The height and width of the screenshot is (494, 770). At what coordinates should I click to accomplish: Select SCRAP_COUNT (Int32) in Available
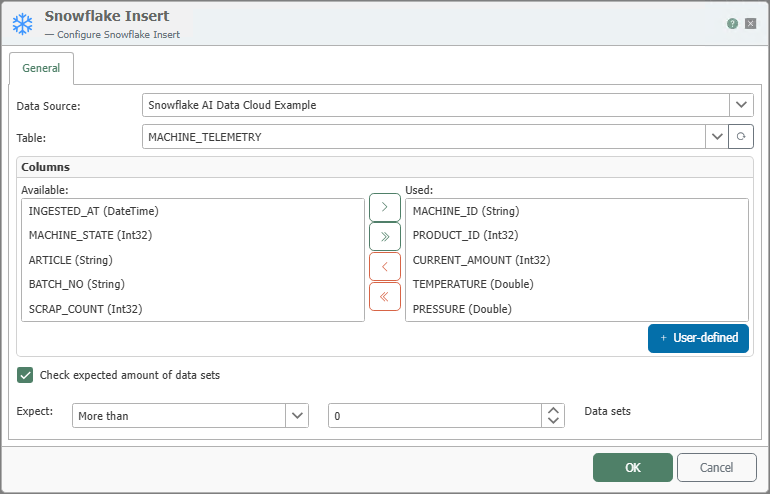pos(193,309)
